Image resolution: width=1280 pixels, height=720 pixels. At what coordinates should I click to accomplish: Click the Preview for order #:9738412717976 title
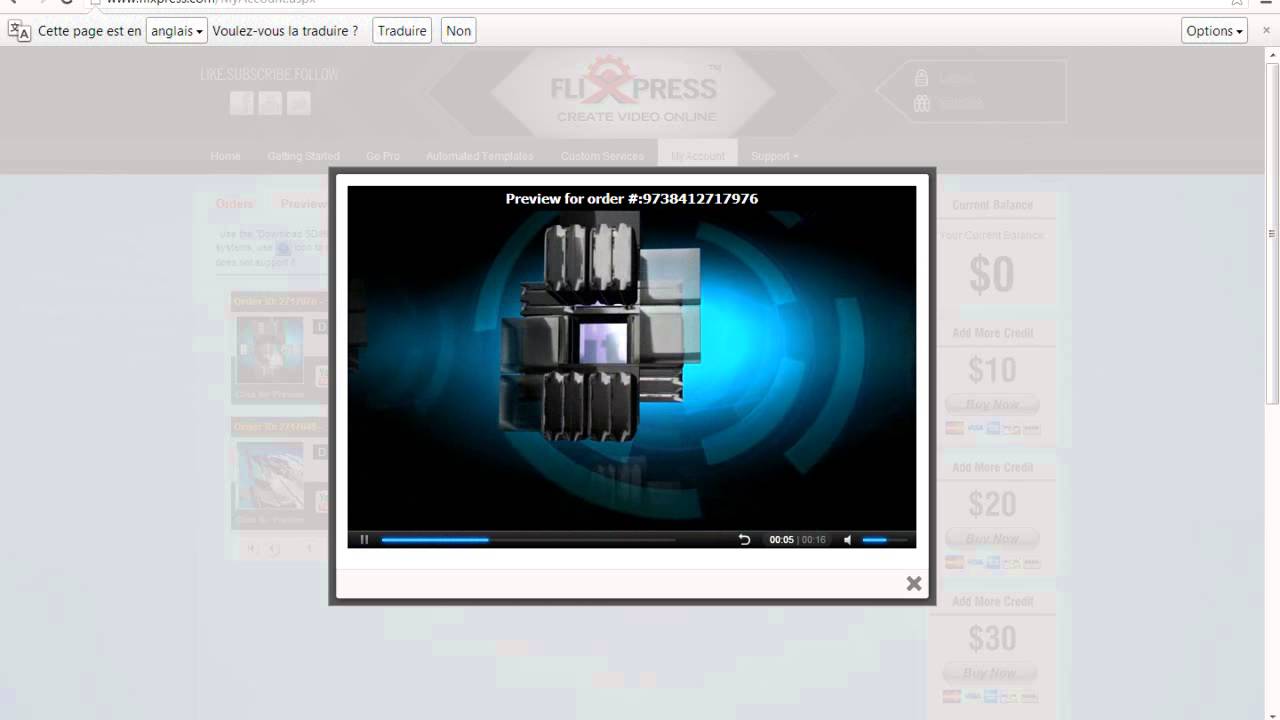tap(632, 199)
